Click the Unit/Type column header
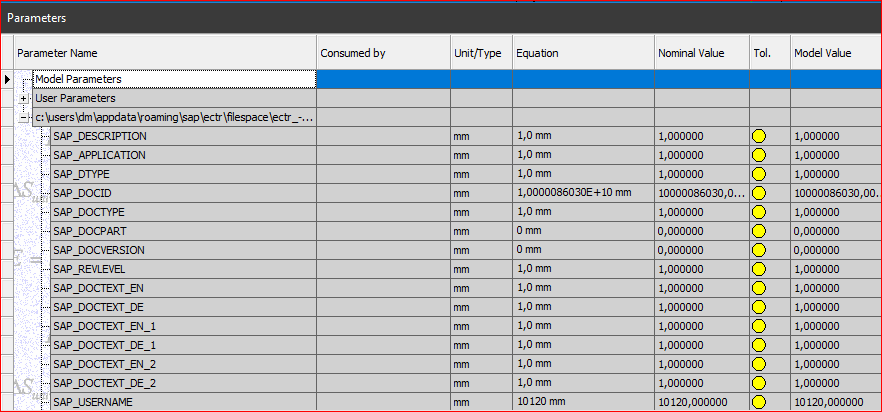Screen dimensions: 882x412 pyautogui.click(x=480, y=53)
